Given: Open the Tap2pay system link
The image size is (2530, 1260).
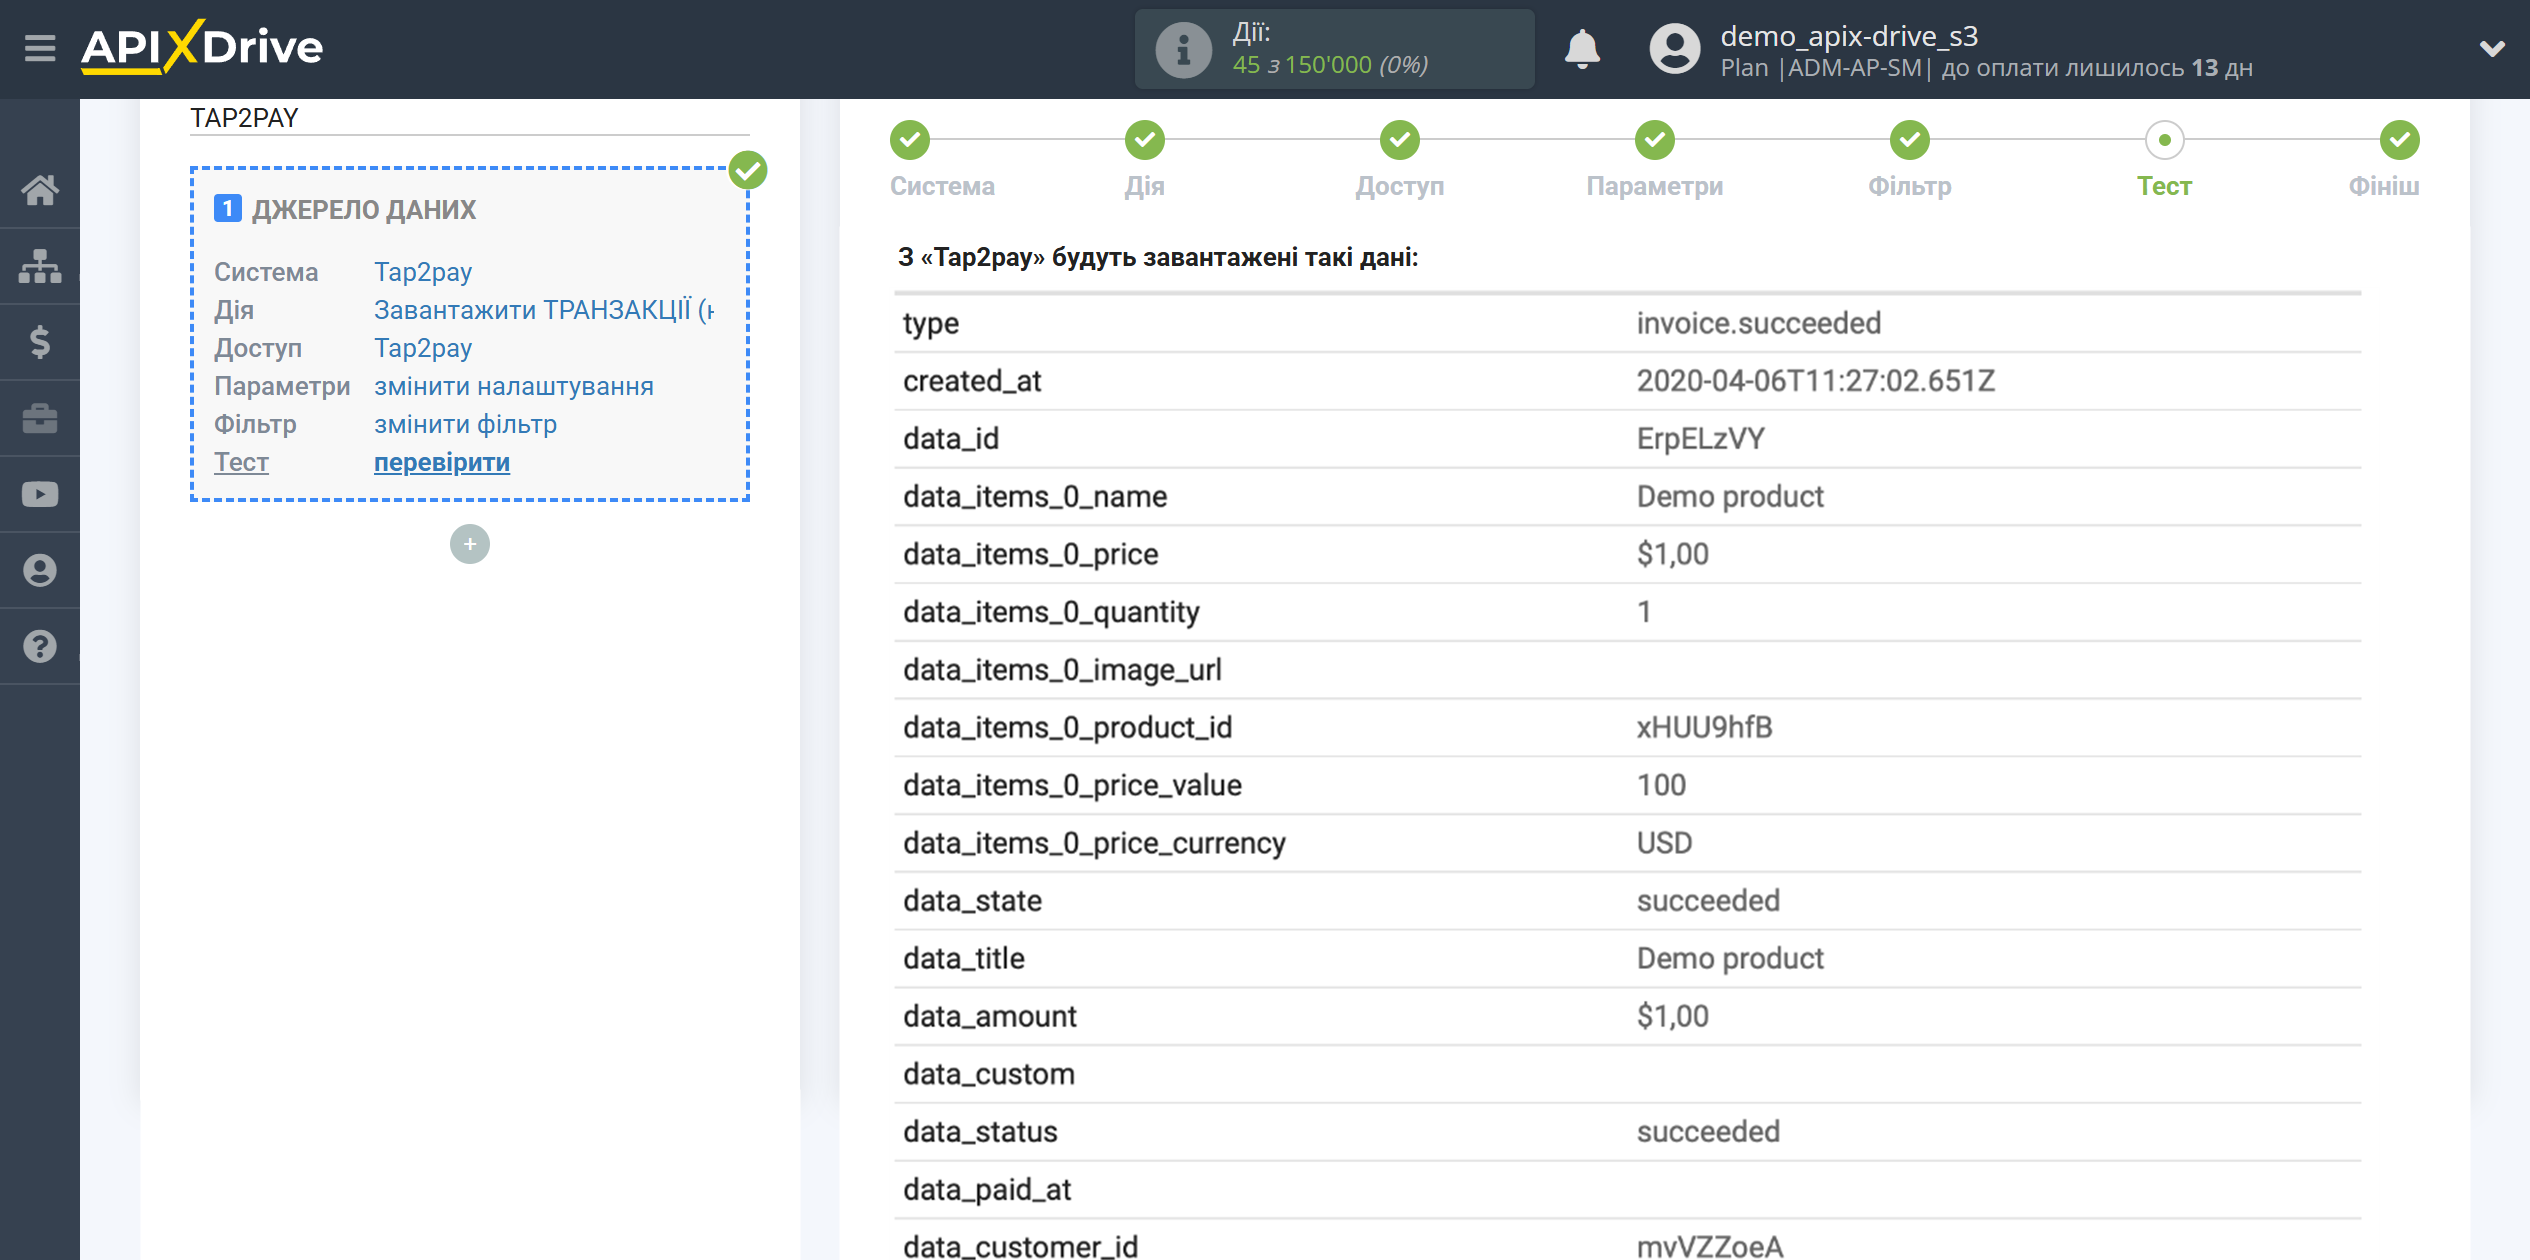Looking at the screenshot, I should coord(423,272).
